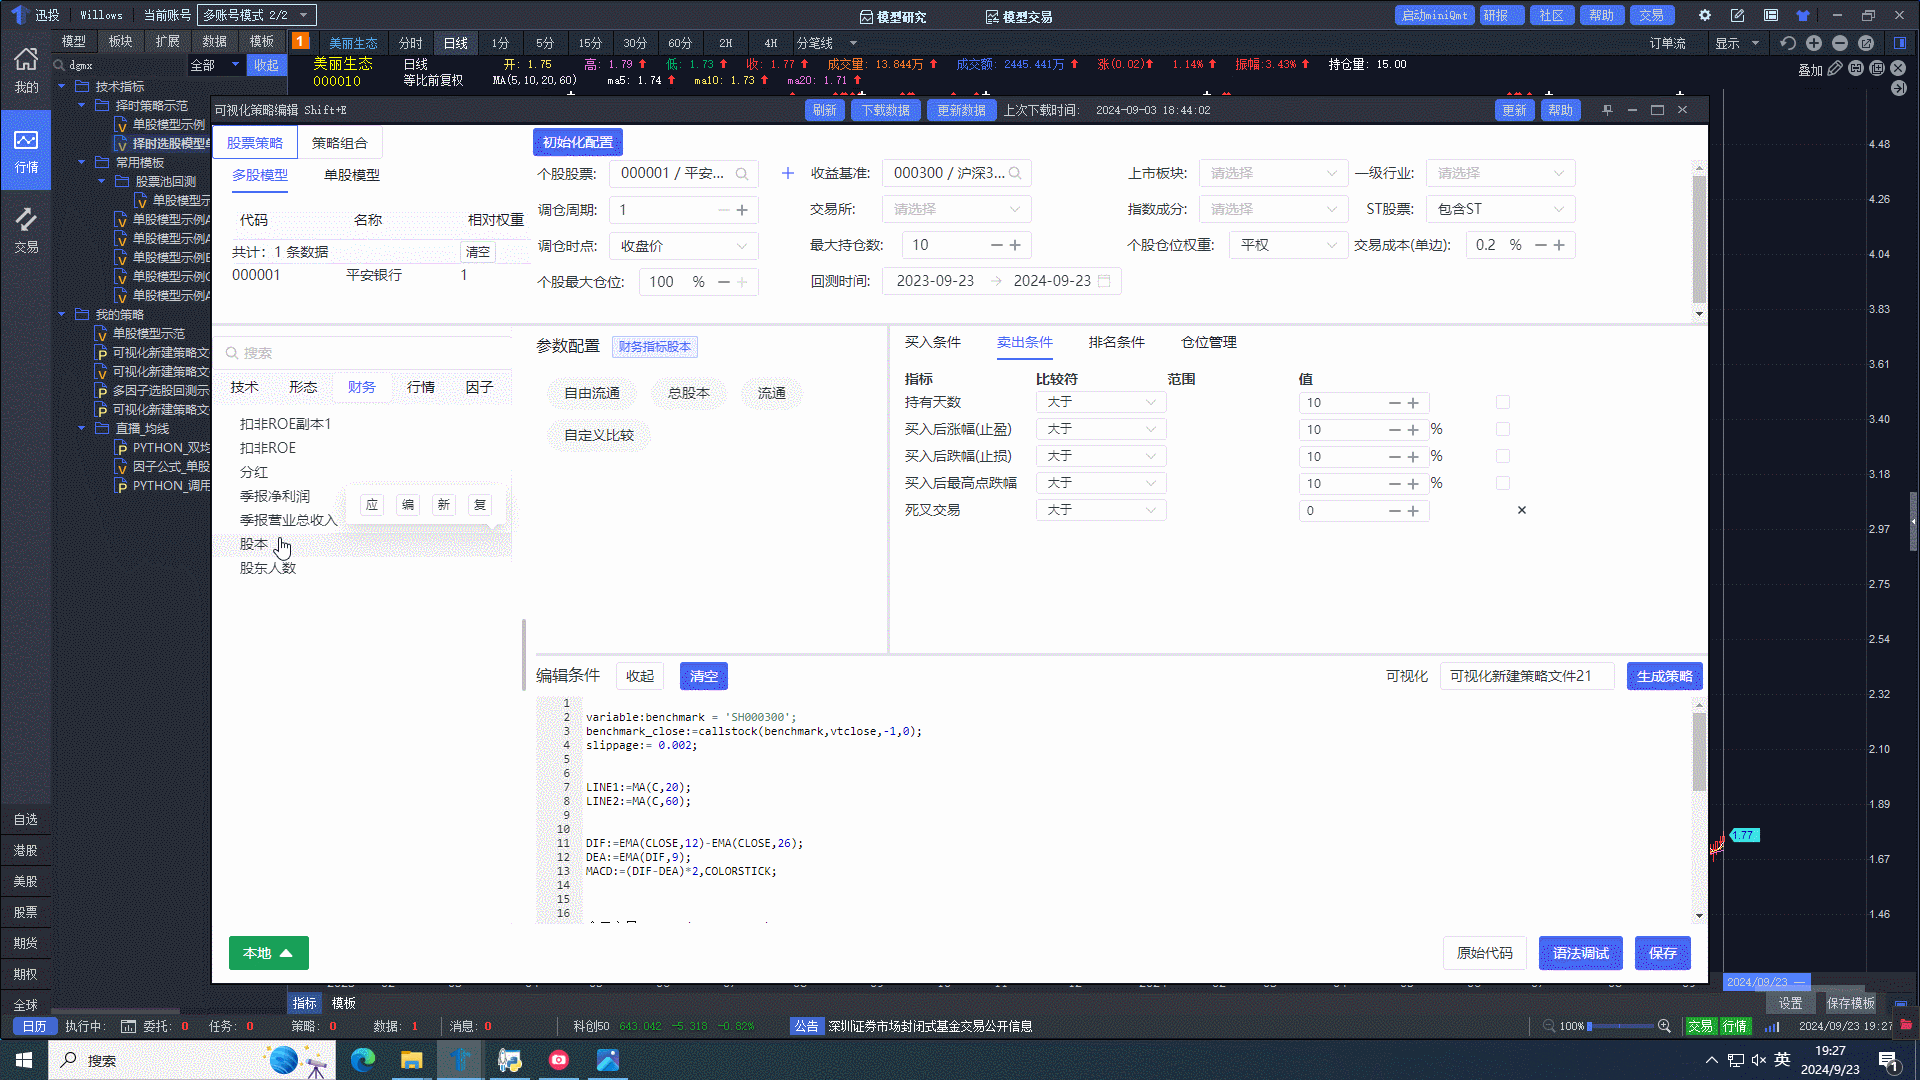Image resolution: width=1920 pixels, height=1080 pixels.
Task: Enable checkbox for 买入后最高点跌幅
Action: point(1502,483)
